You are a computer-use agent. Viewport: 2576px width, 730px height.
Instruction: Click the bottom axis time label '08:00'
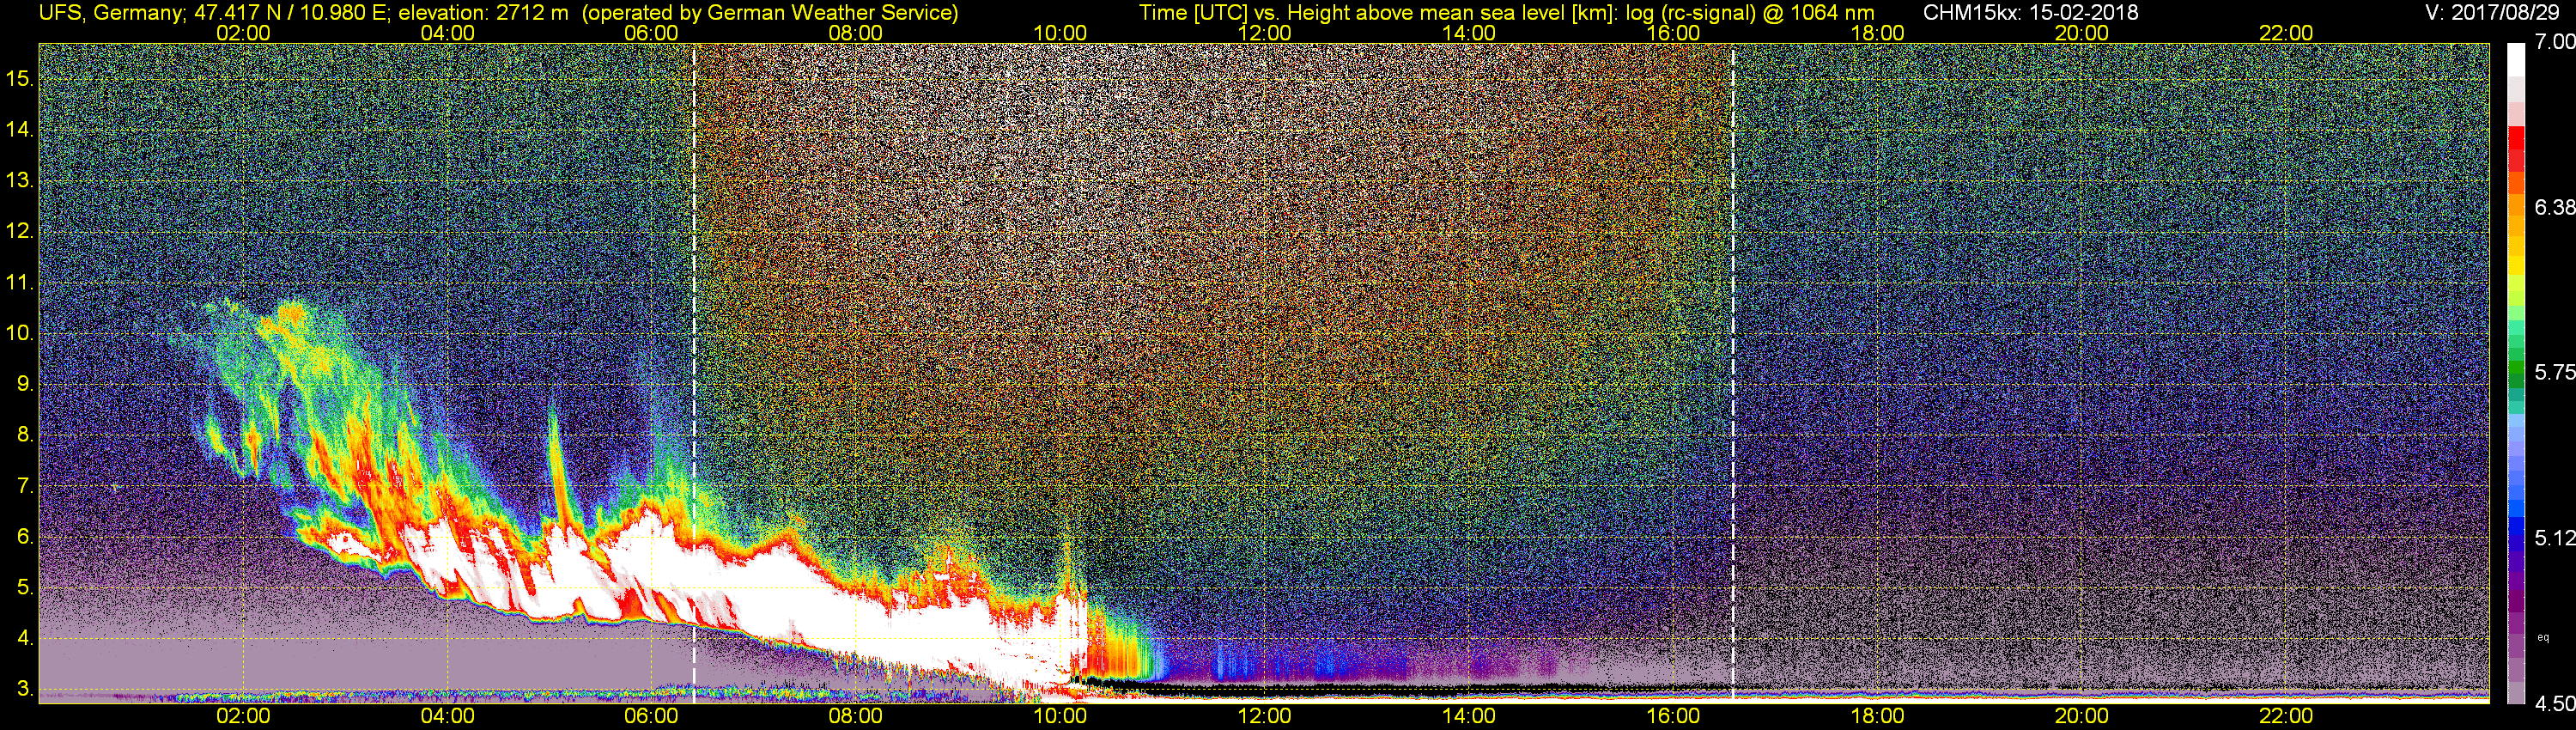(856, 716)
